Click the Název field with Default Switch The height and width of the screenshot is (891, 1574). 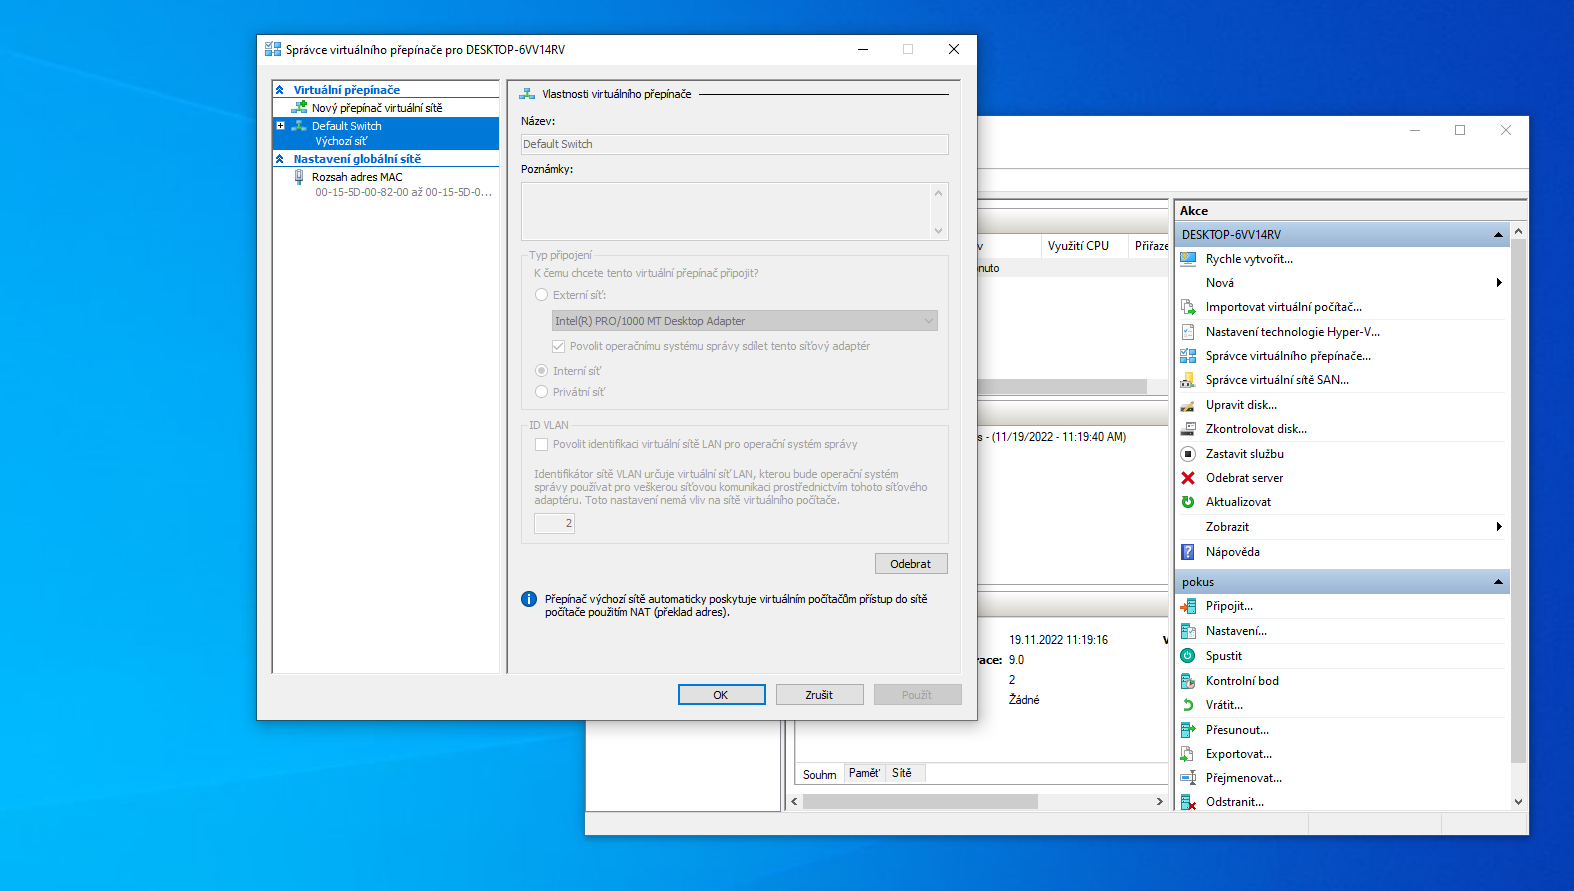click(734, 144)
